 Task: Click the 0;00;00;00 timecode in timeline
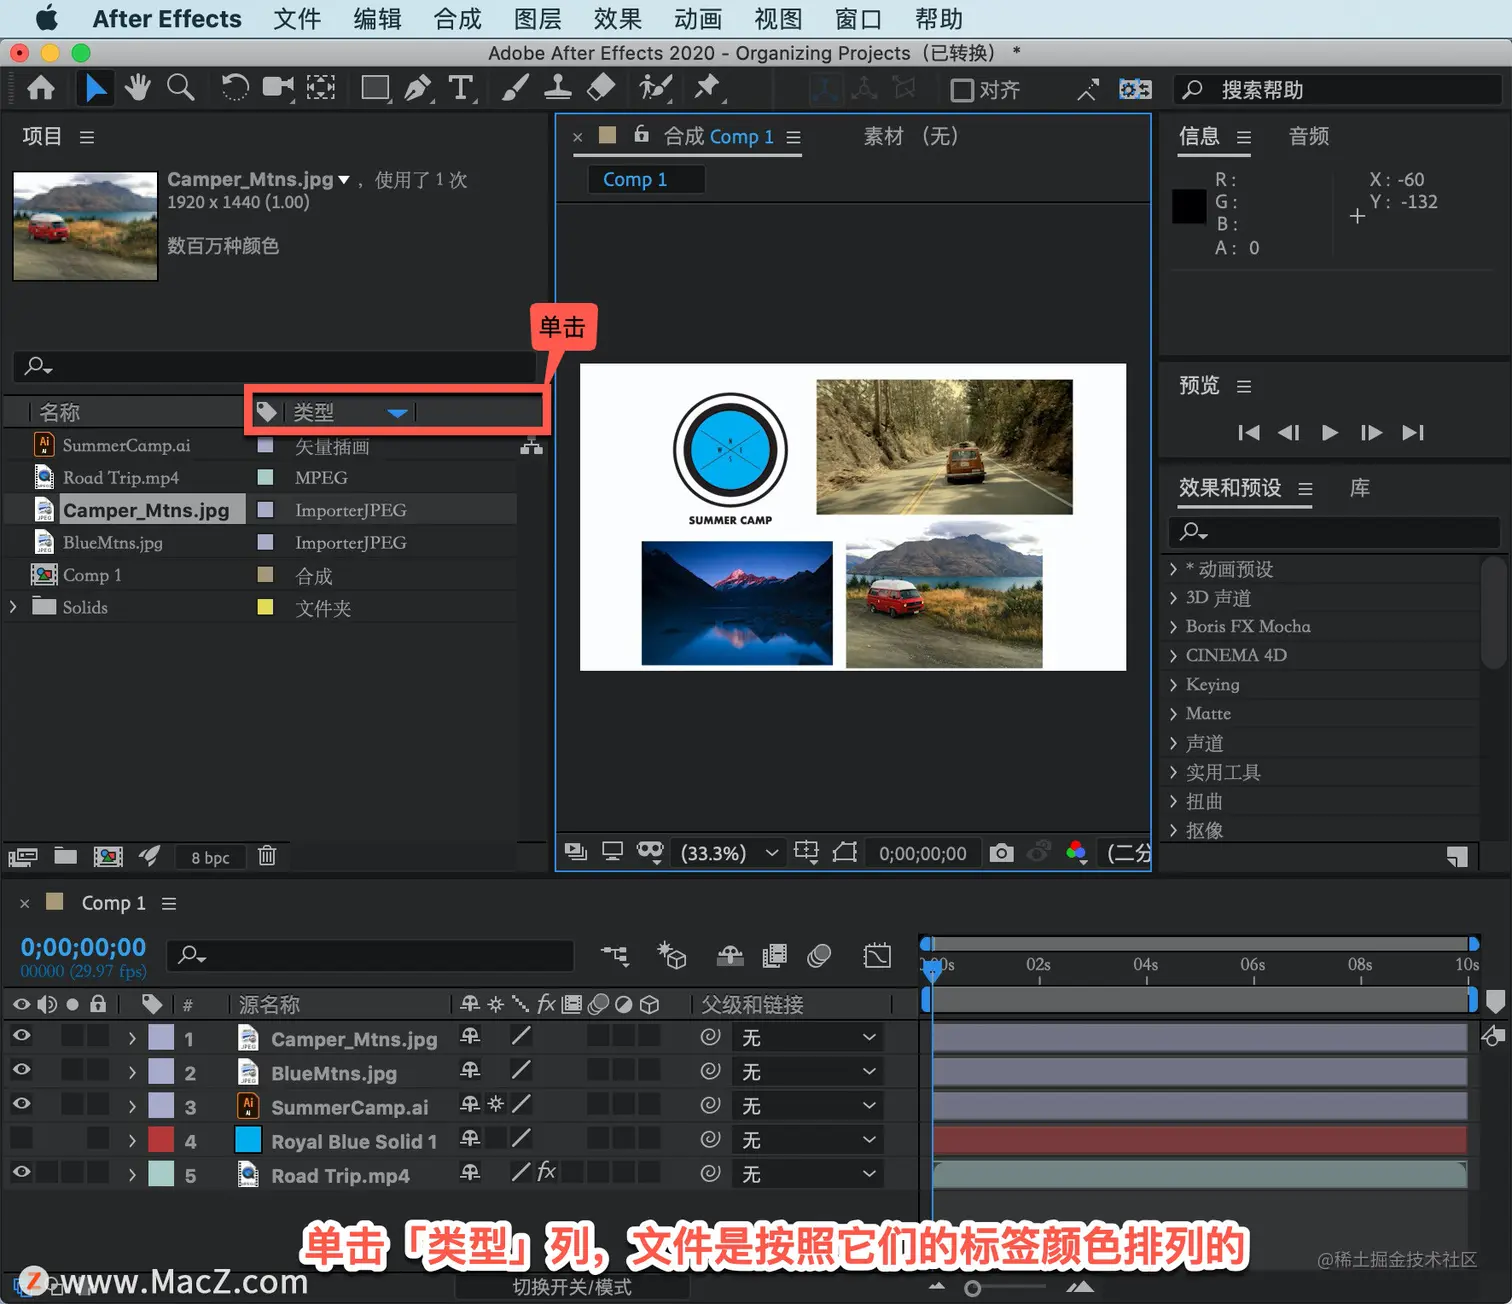[83, 947]
